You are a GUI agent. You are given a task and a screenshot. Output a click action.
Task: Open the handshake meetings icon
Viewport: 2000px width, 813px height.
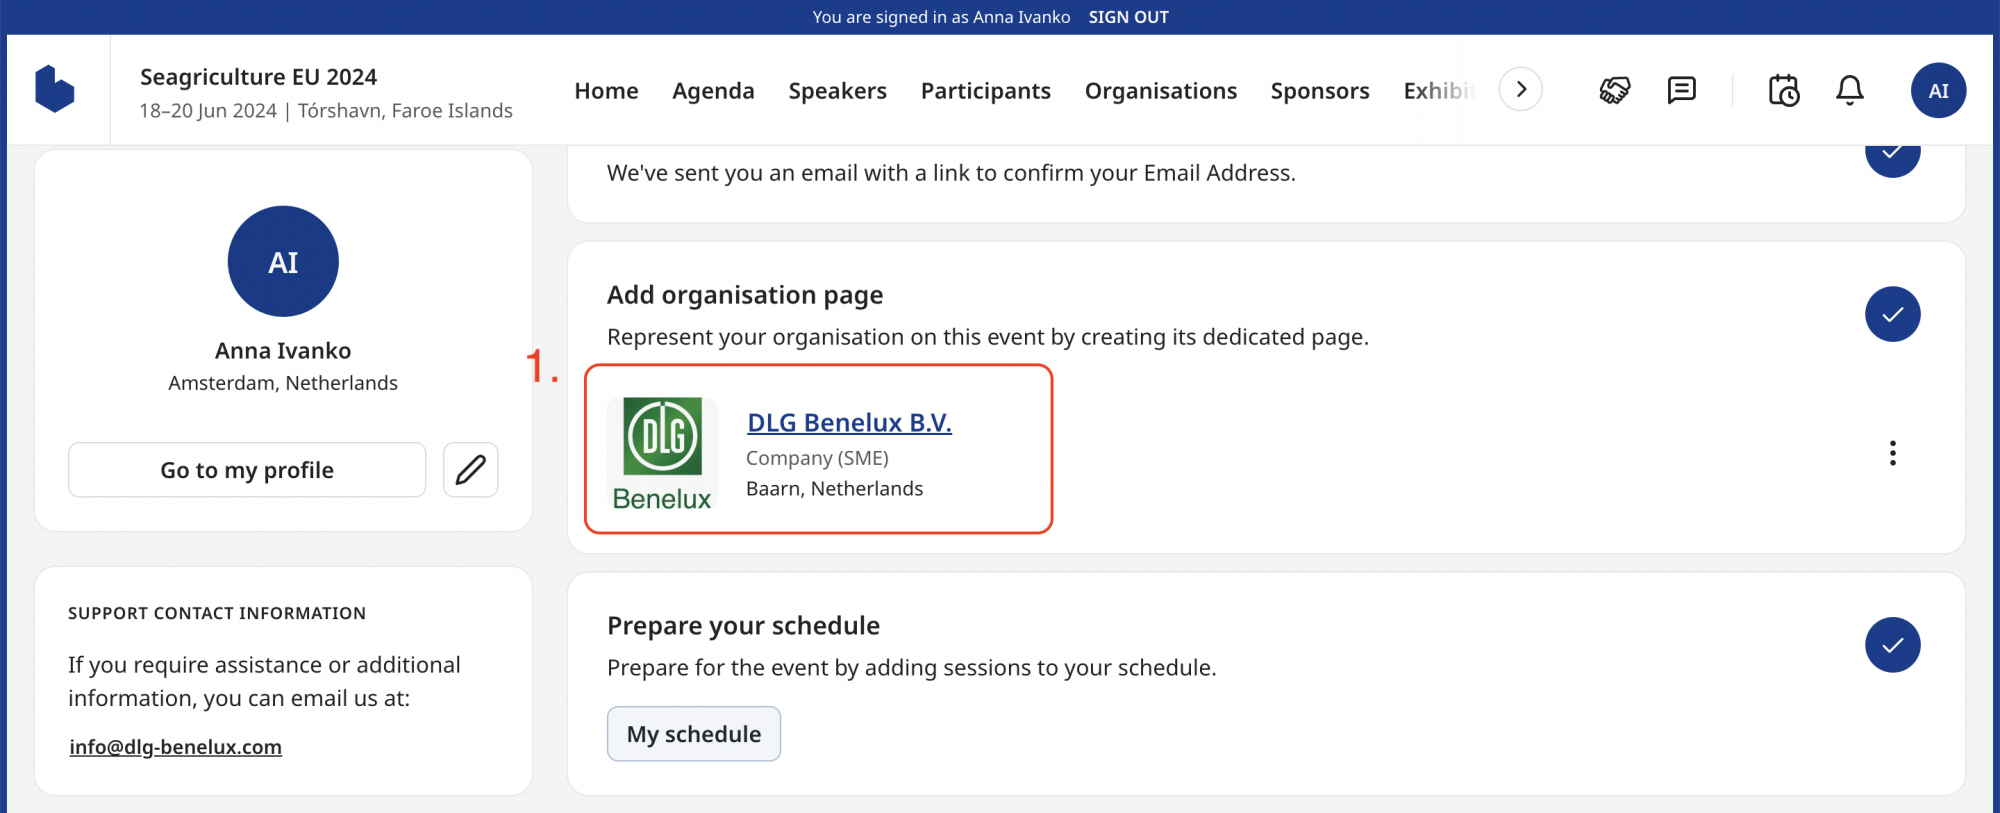[x=1615, y=90]
